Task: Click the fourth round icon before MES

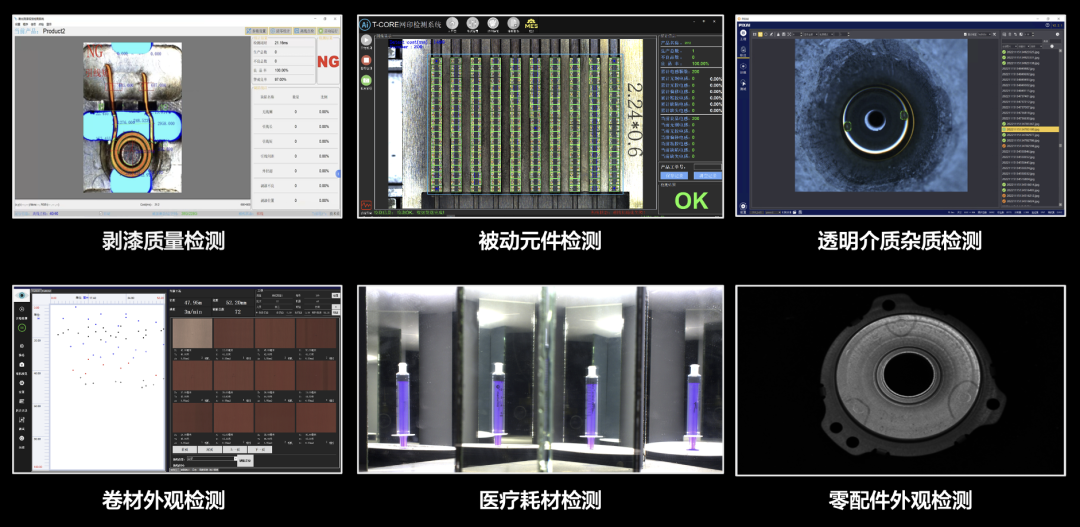Action: coord(513,23)
